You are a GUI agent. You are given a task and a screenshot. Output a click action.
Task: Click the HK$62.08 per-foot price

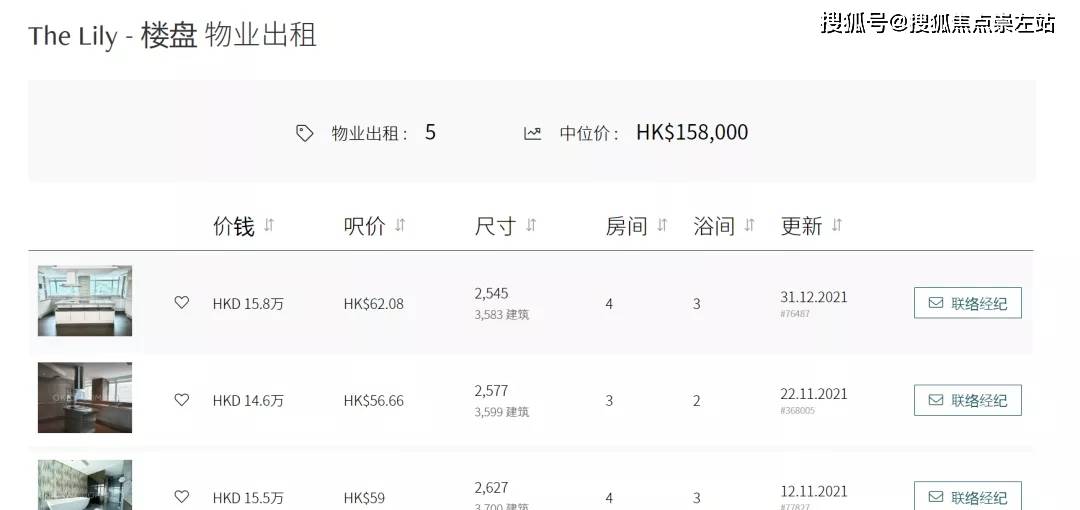[x=374, y=304]
